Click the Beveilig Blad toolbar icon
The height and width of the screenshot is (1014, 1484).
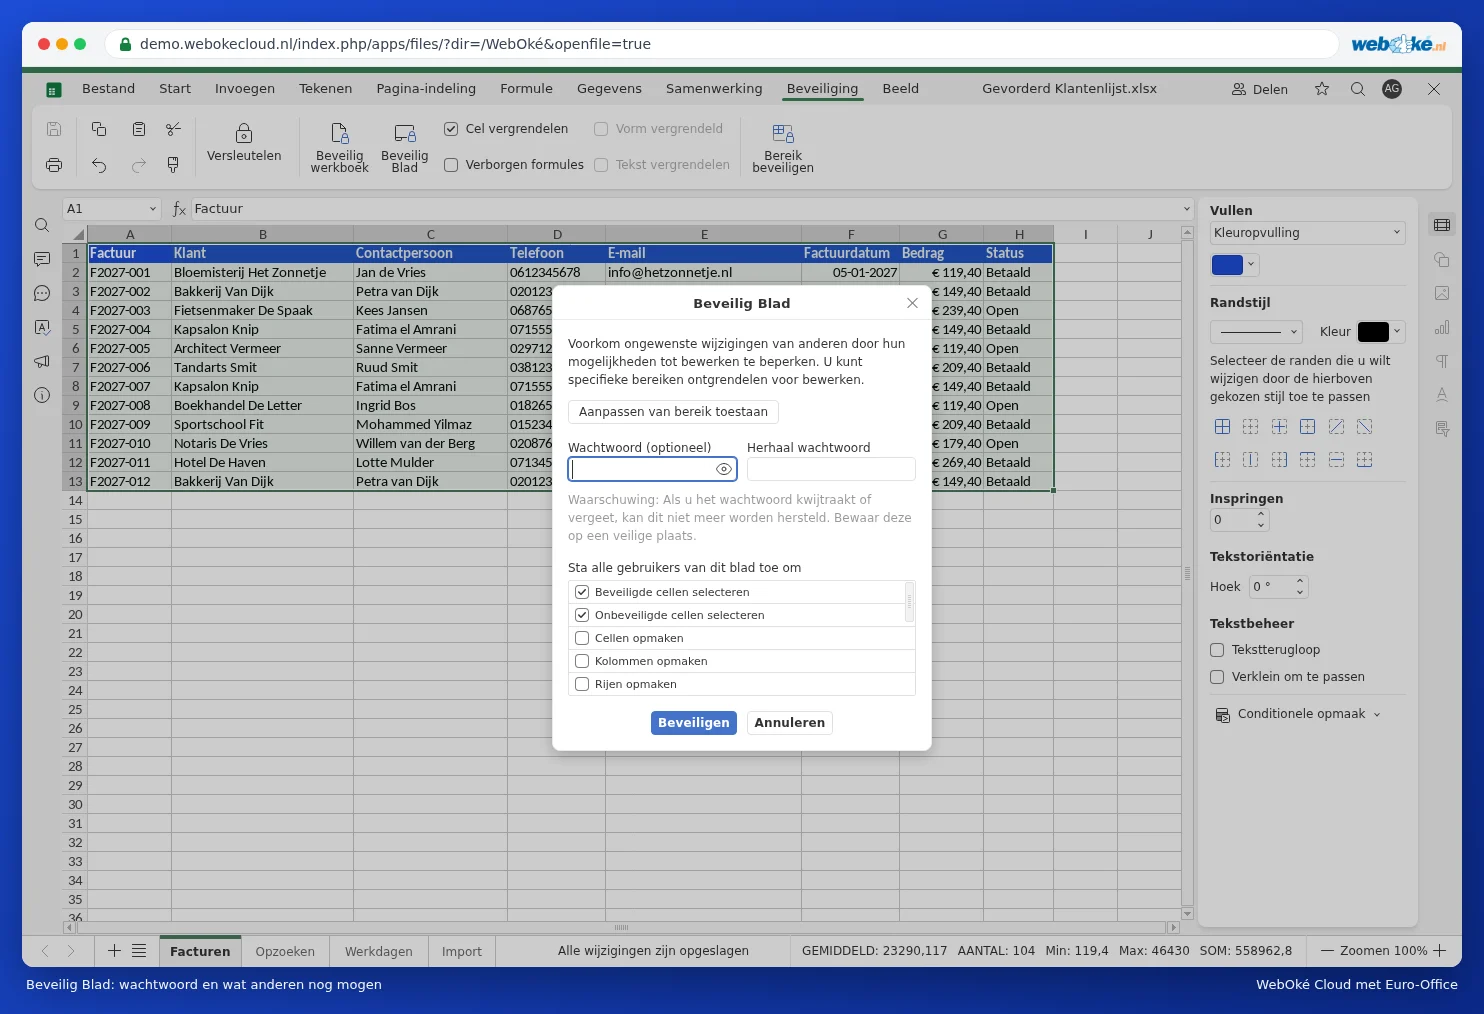[x=404, y=133]
